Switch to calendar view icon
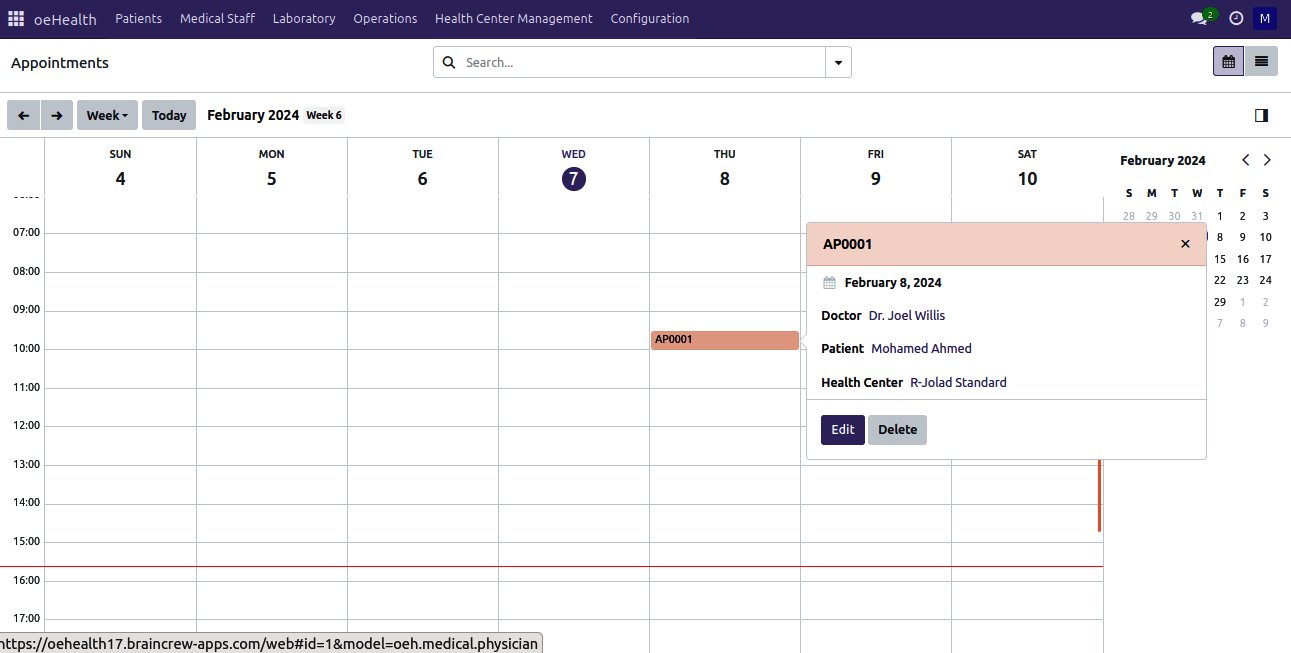The height and width of the screenshot is (653, 1291). [x=1228, y=61]
